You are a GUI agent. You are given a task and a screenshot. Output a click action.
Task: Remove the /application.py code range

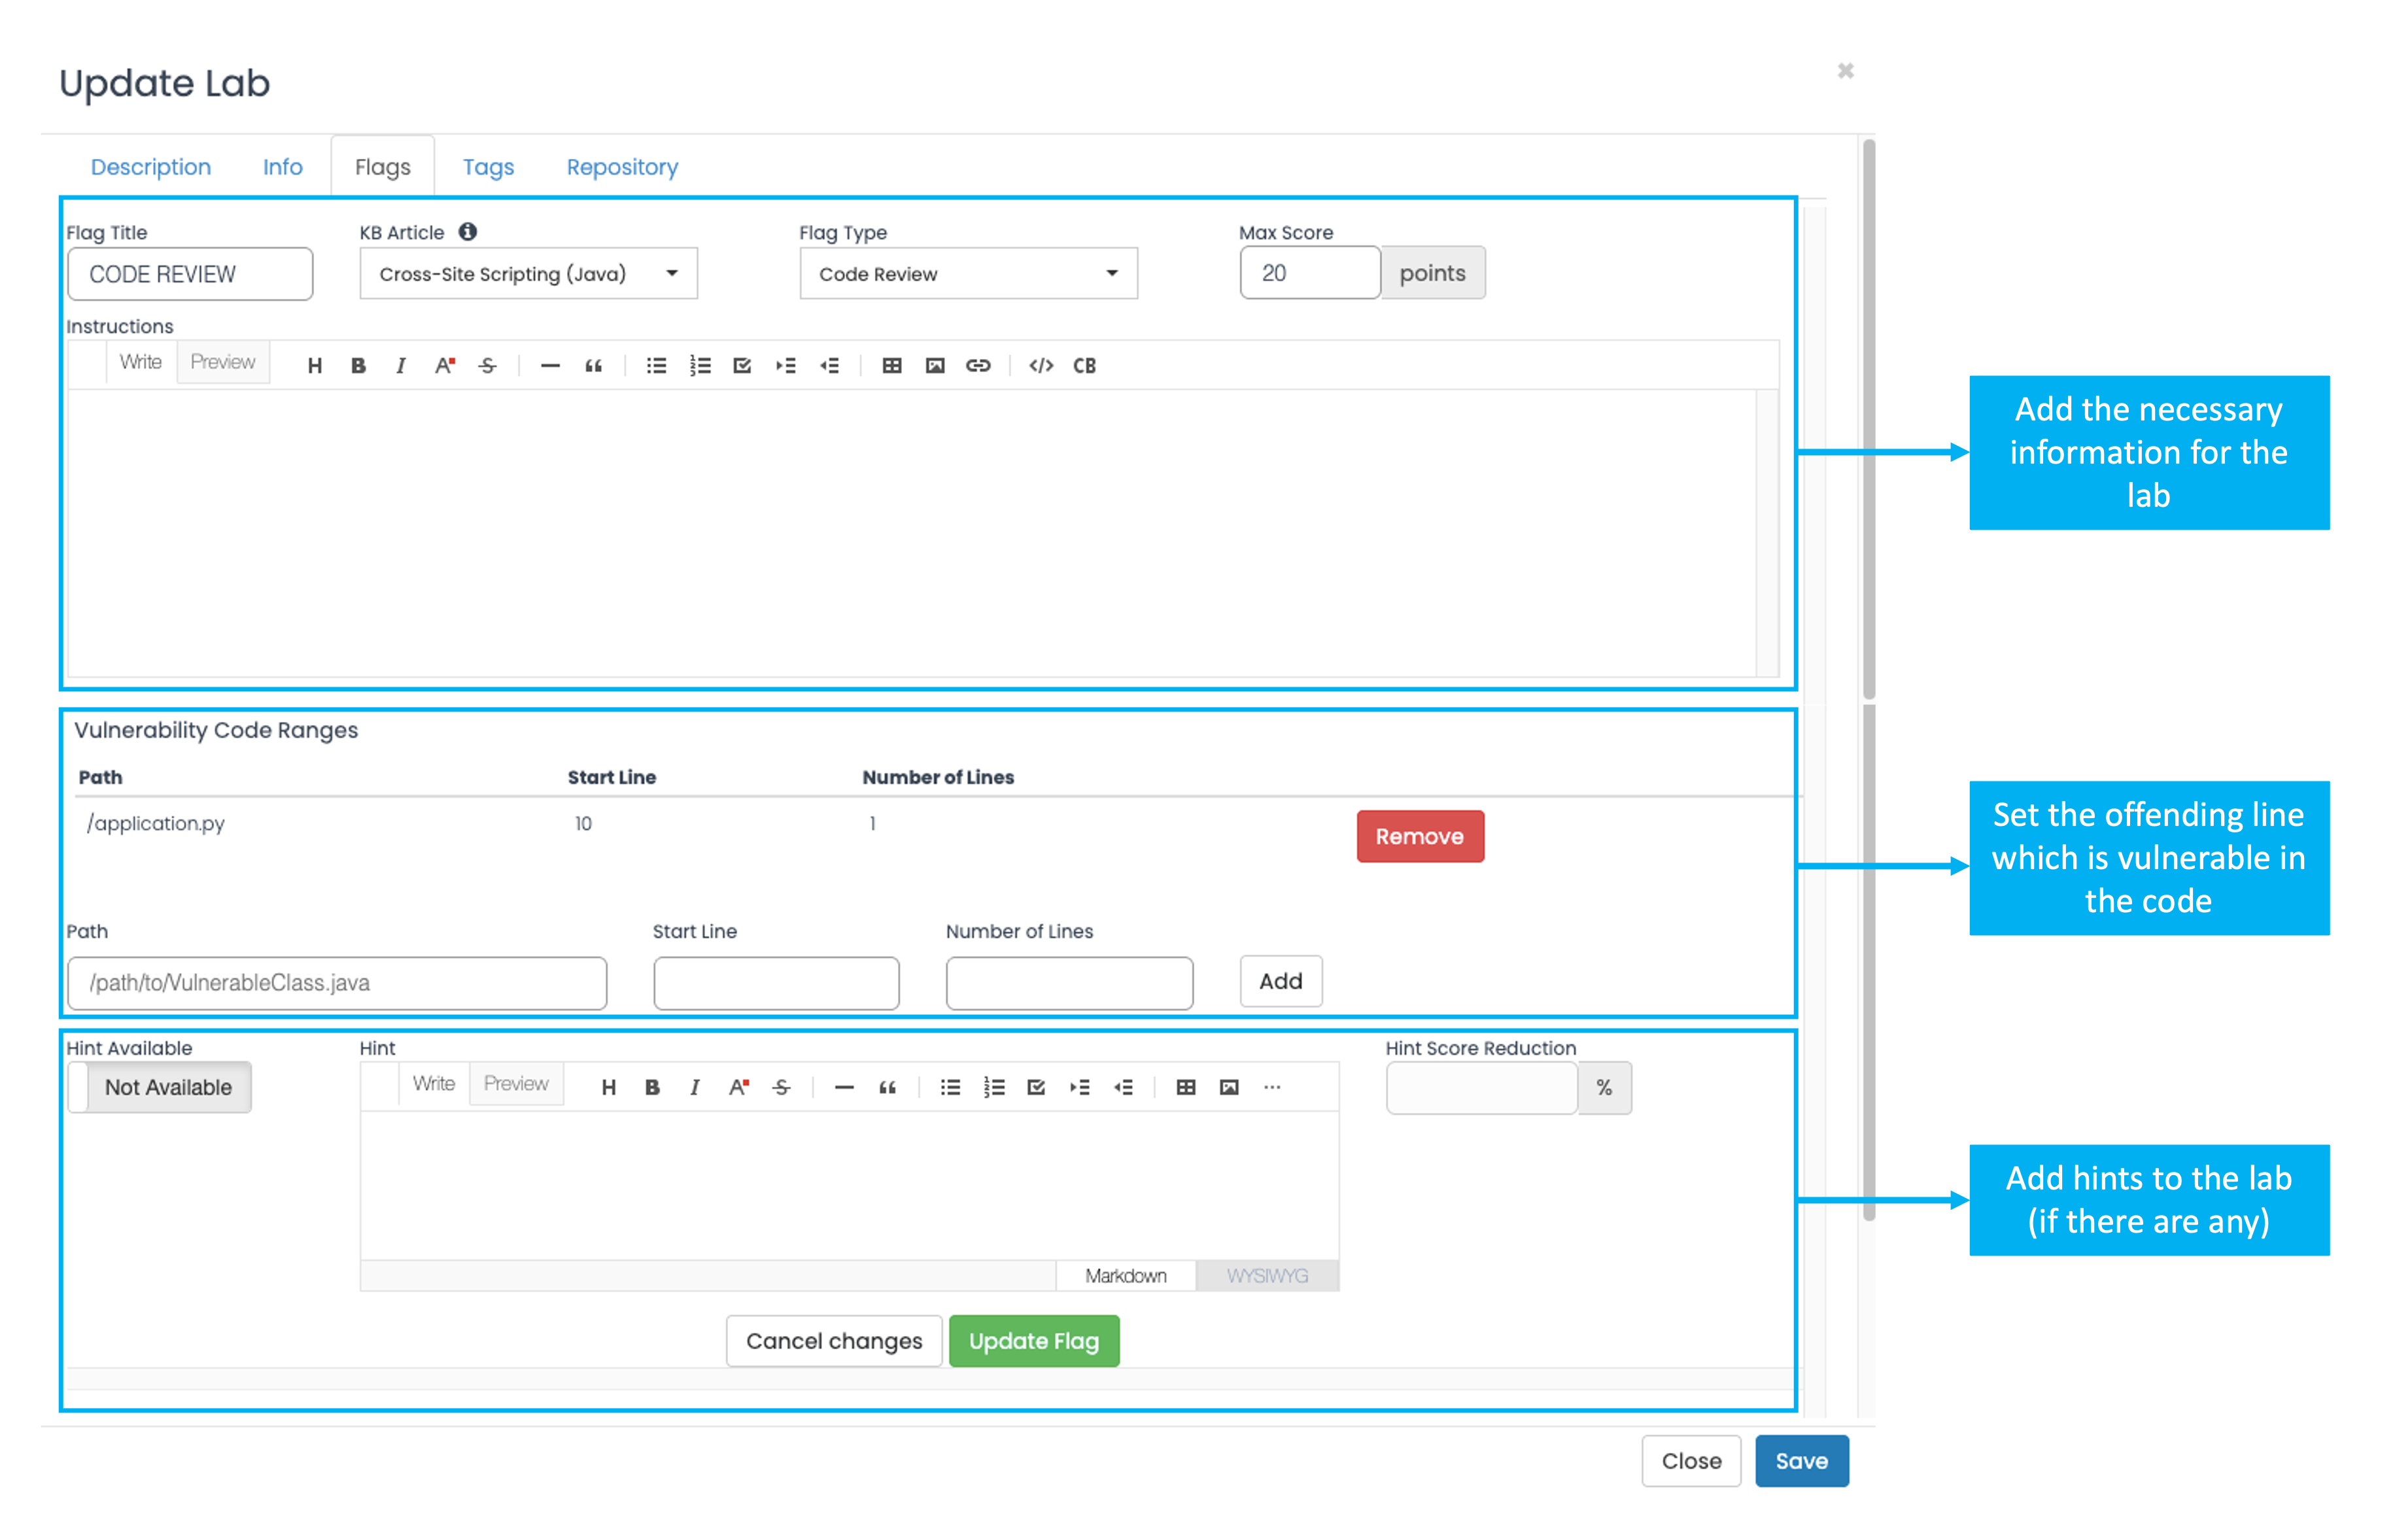(1419, 836)
